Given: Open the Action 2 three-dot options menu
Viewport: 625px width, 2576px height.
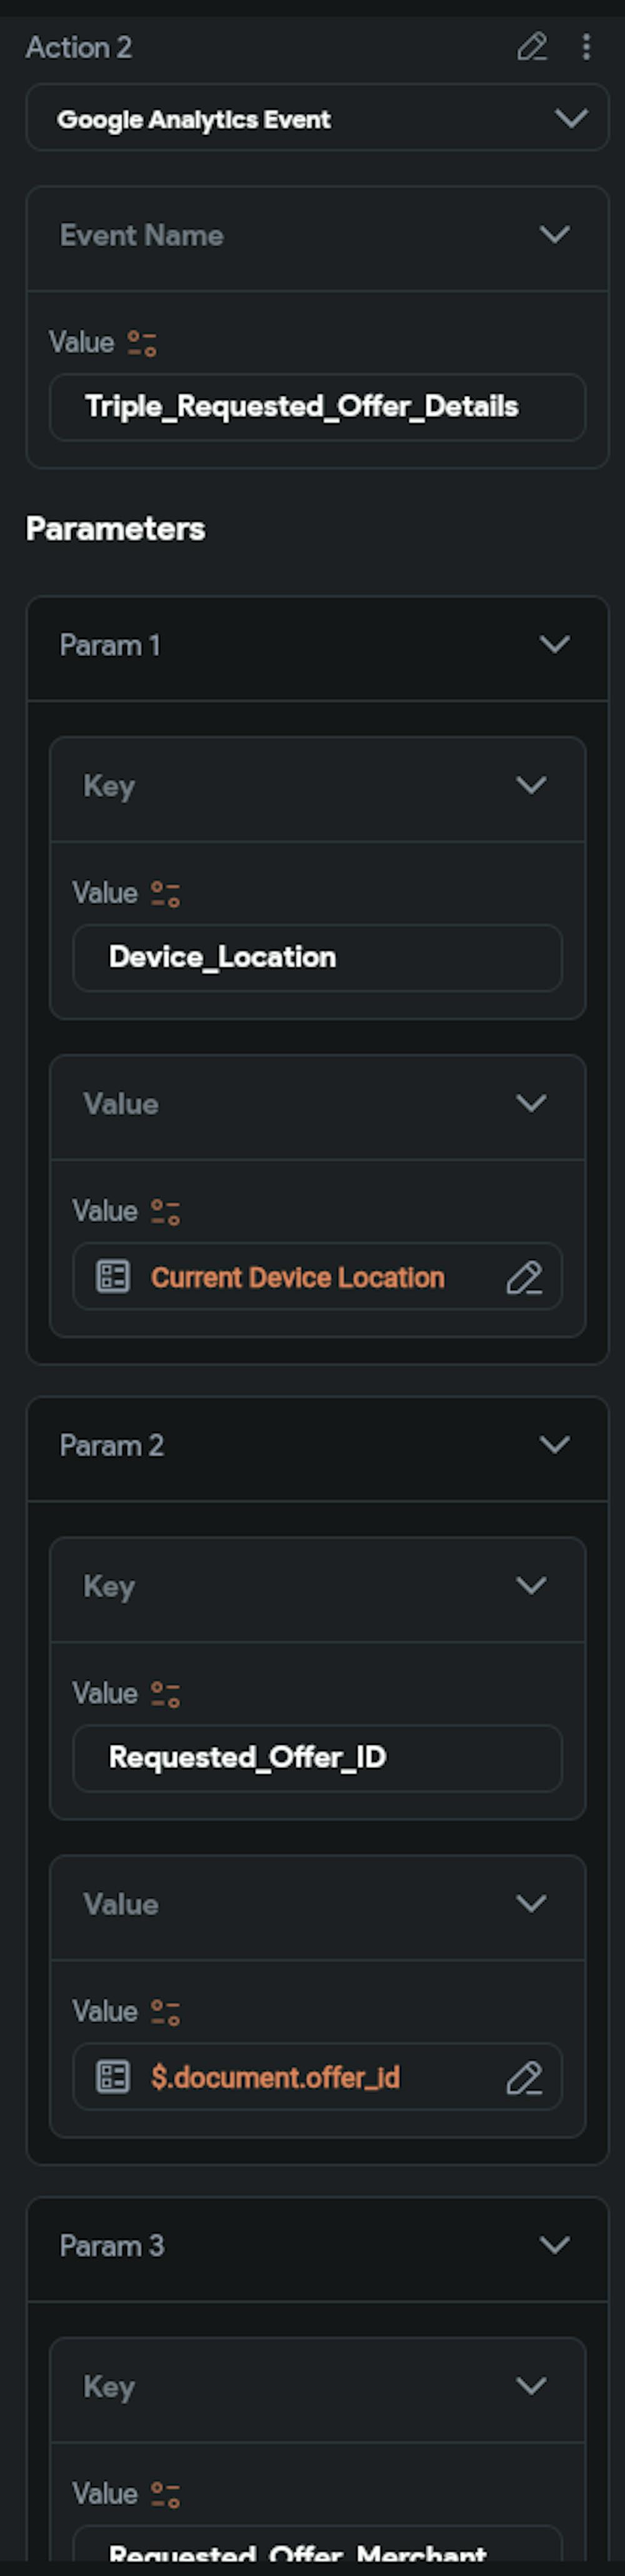Looking at the screenshot, I should 586,47.
